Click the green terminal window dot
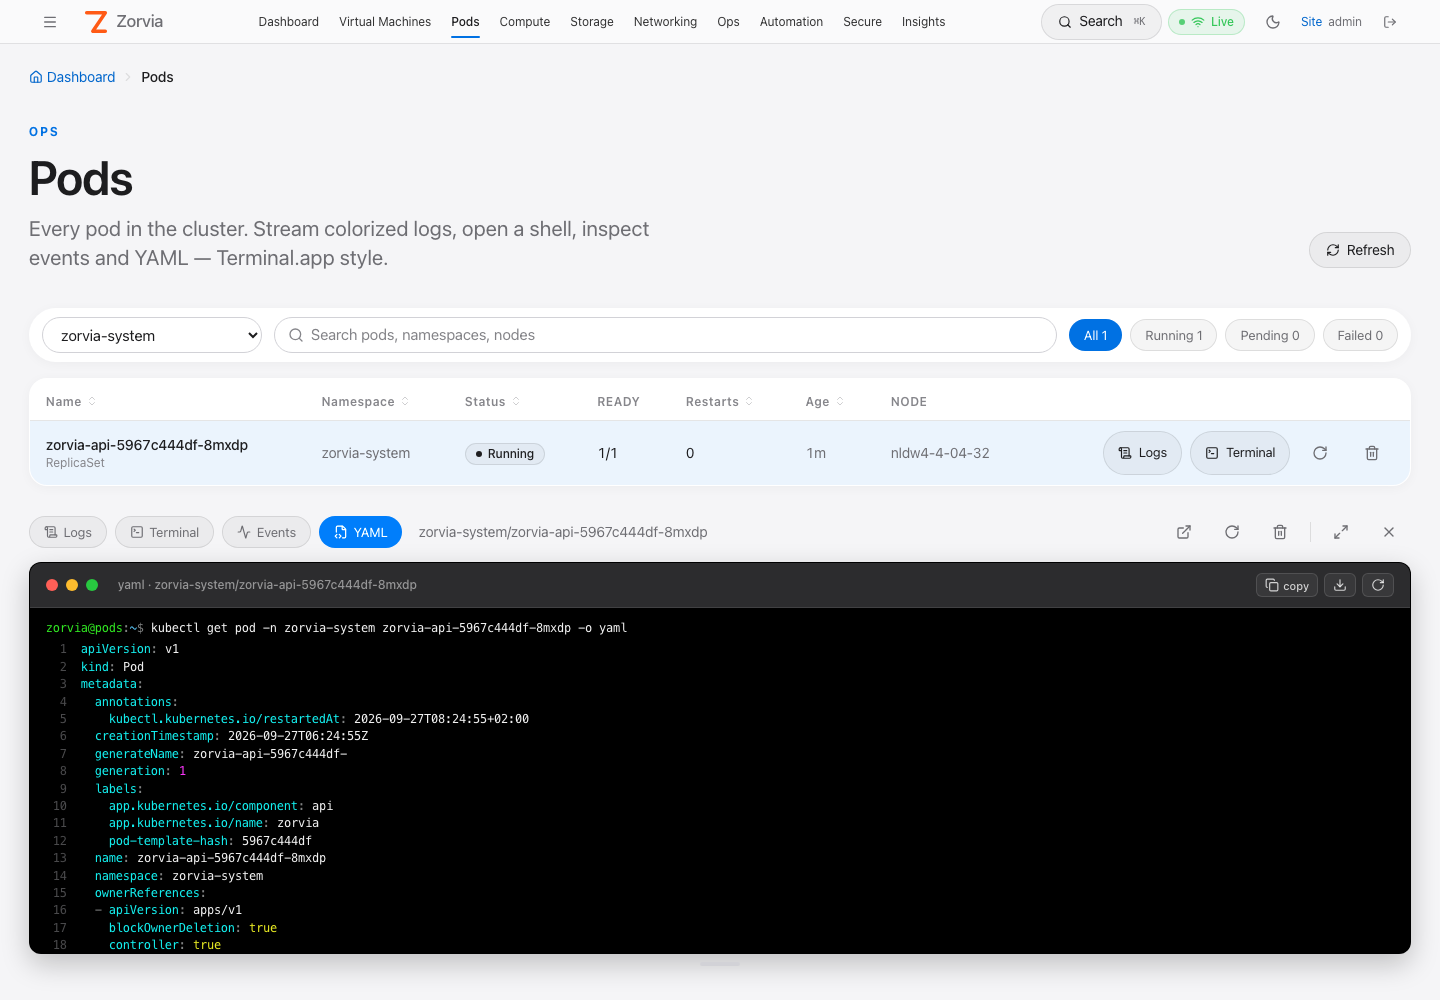 coord(92,585)
